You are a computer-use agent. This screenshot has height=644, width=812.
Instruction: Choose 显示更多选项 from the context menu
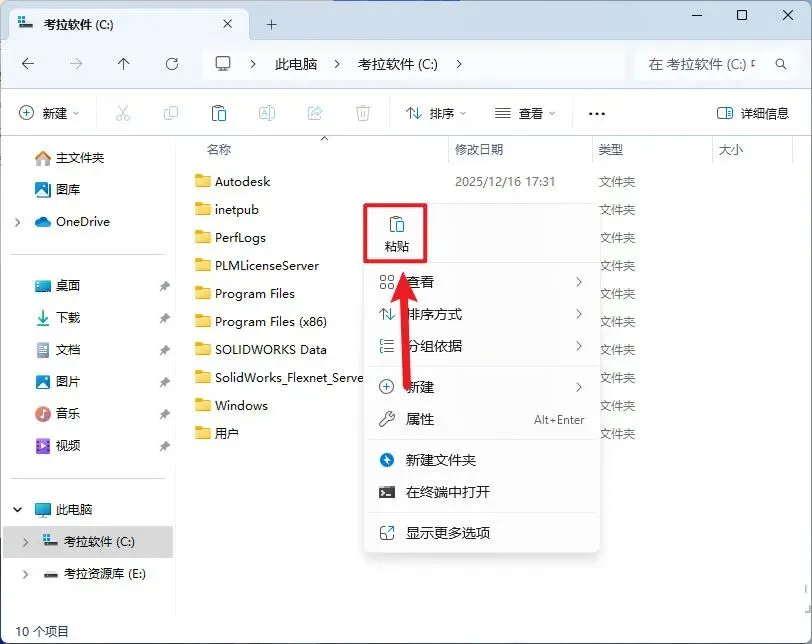tap(482, 533)
